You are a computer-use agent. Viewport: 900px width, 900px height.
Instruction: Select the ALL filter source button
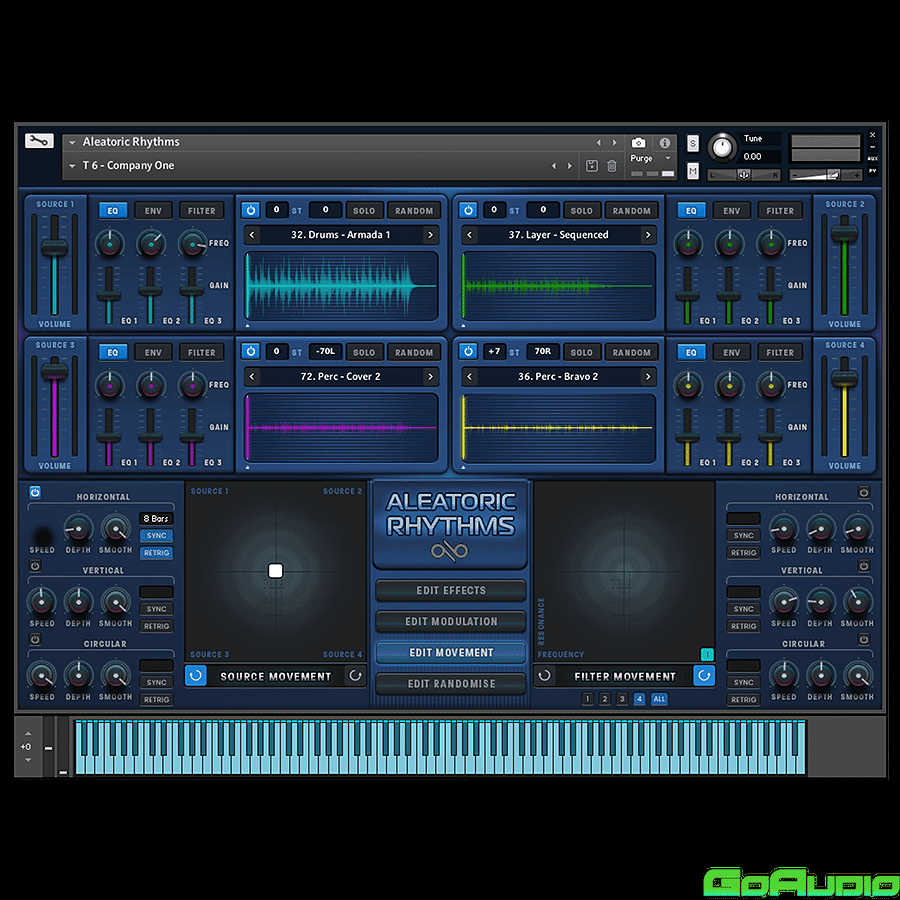[x=659, y=699]
